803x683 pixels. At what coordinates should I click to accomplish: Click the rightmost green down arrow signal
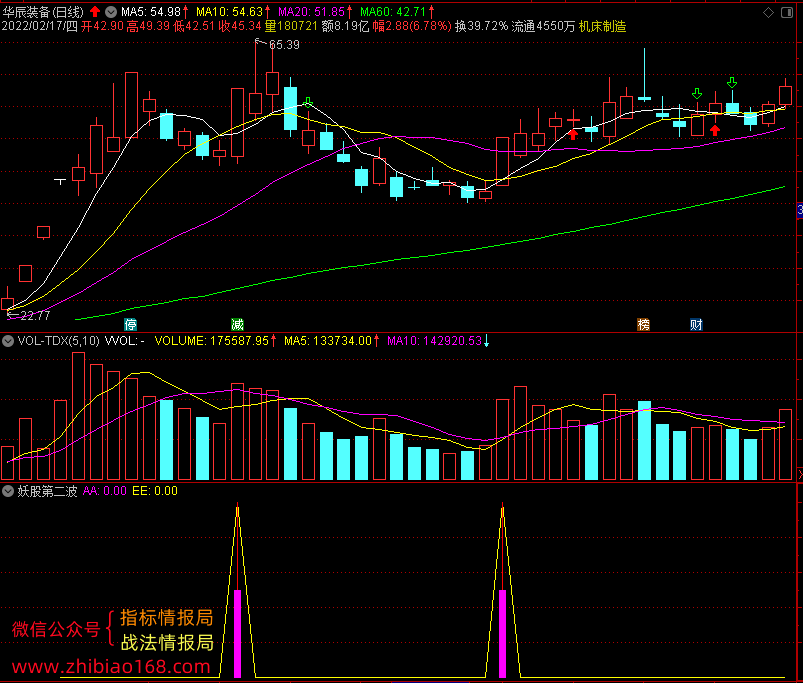732,82
